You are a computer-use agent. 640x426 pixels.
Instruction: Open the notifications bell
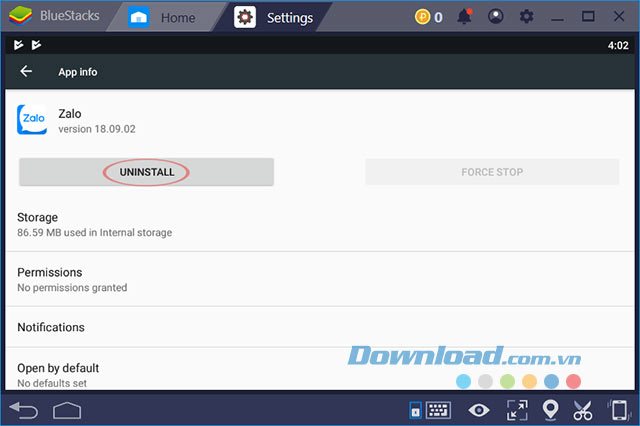pyautogui.click(x=464, y=17)
